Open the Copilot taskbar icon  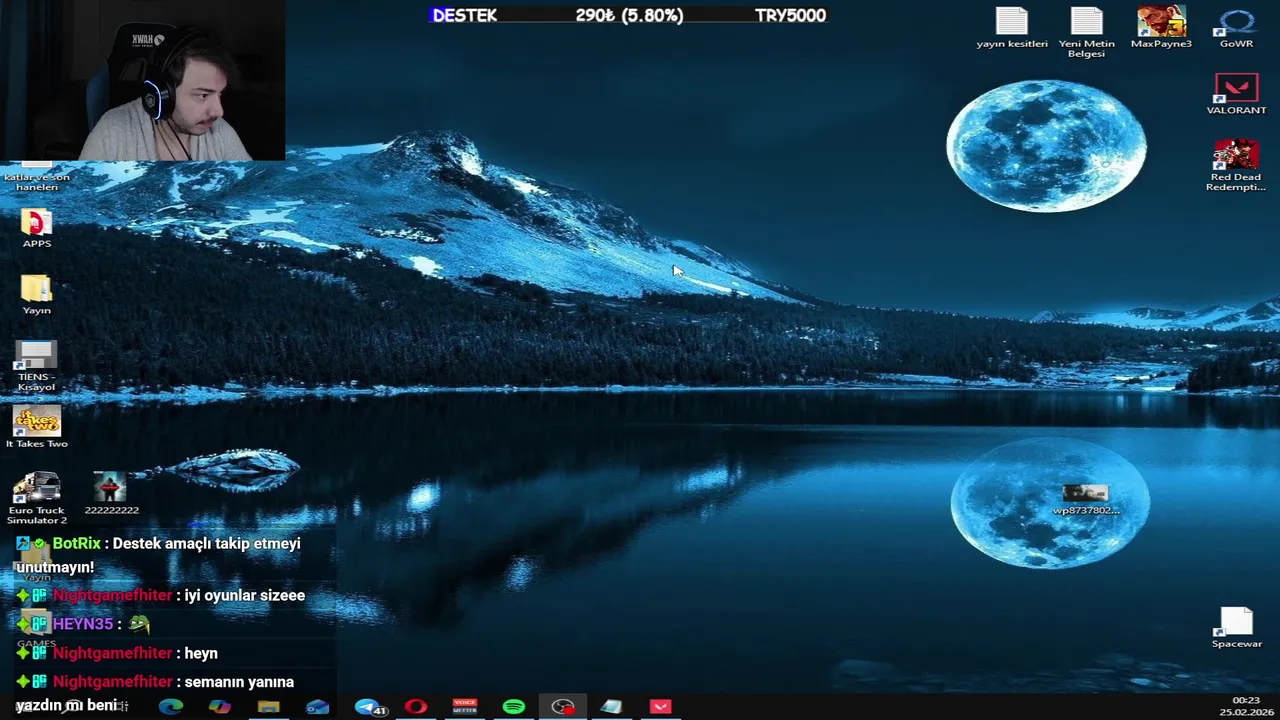click(x=220, y=706)
